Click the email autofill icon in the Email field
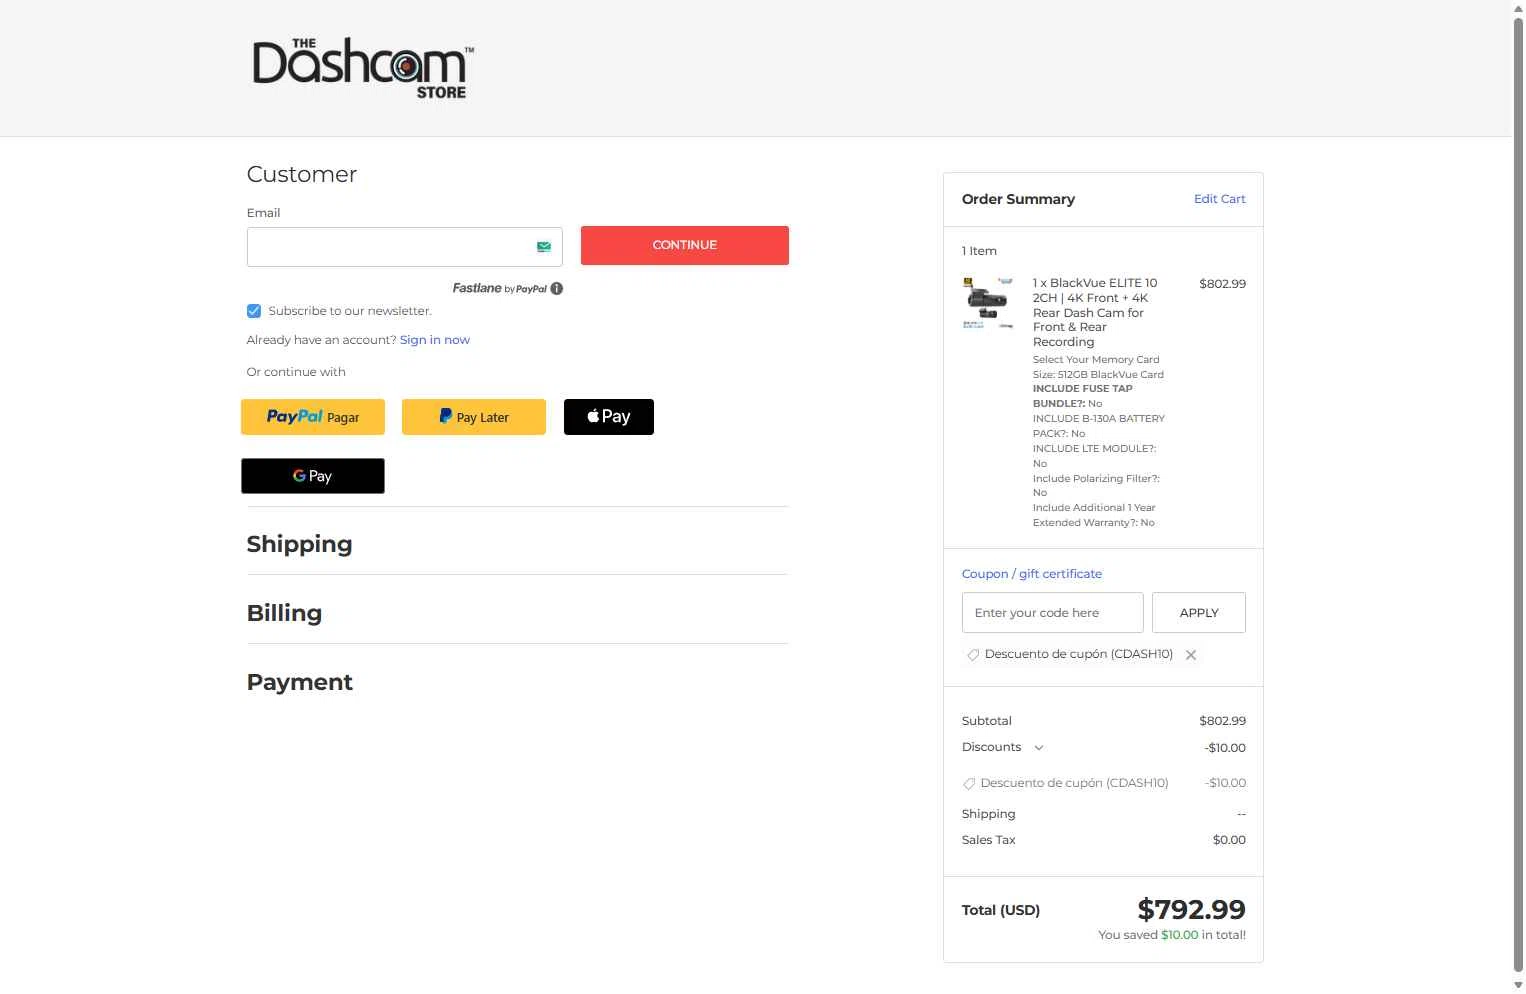The image size is (1526, 994). pyautogui.click(x=544, y=247)
